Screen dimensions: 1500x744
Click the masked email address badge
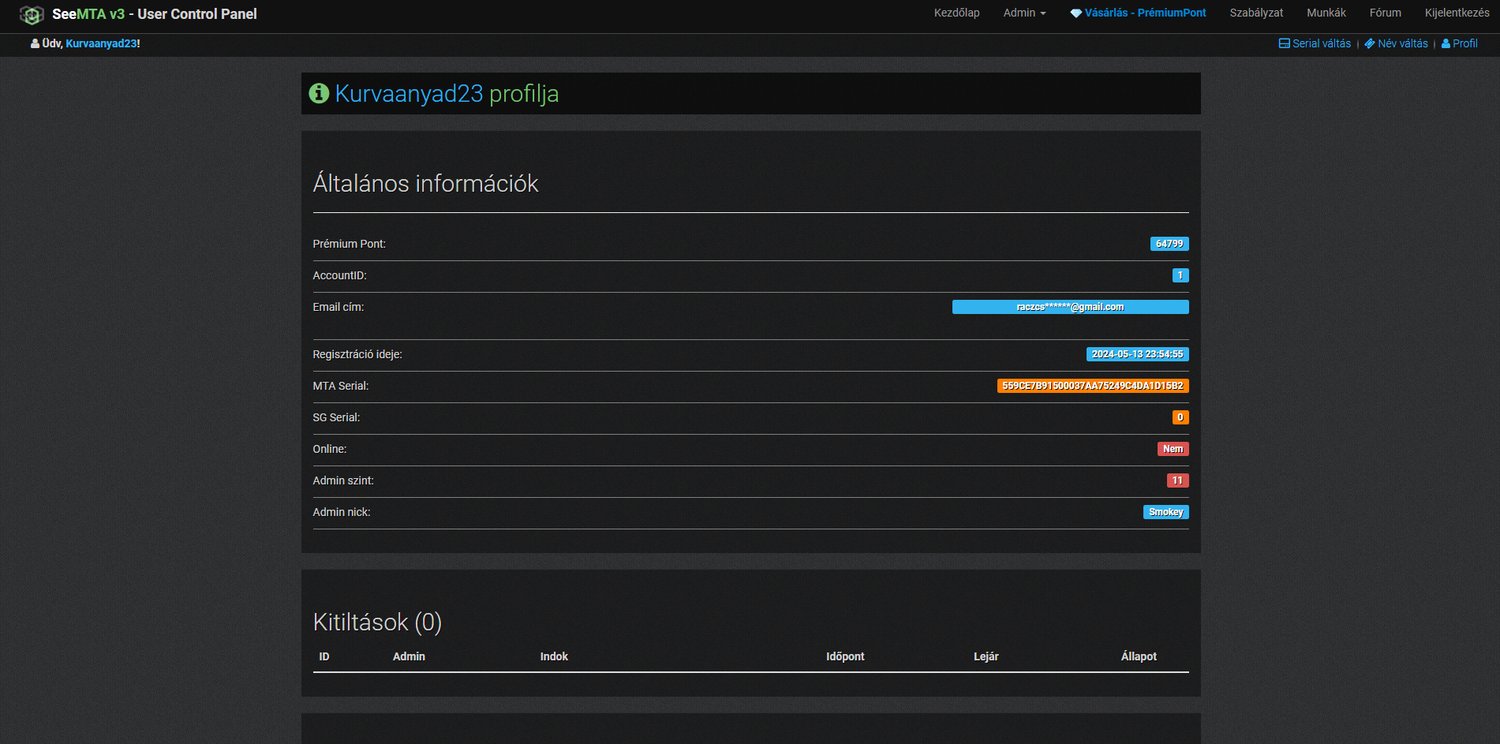[1070, 307]
